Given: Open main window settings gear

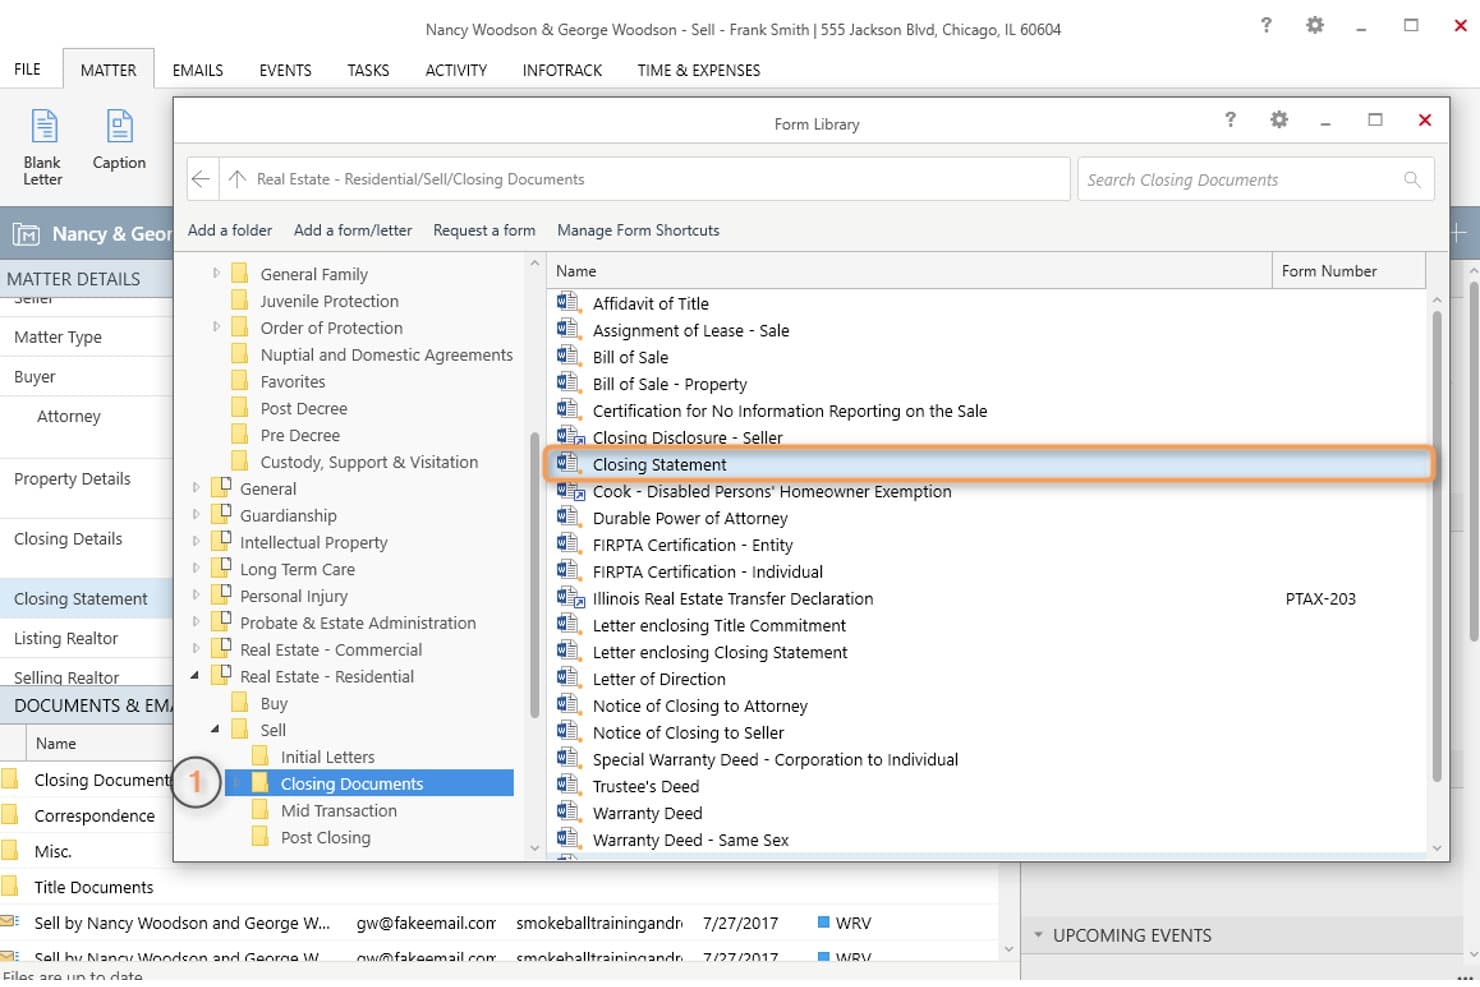Looking at the screenshot, I should pos(1315,26).
